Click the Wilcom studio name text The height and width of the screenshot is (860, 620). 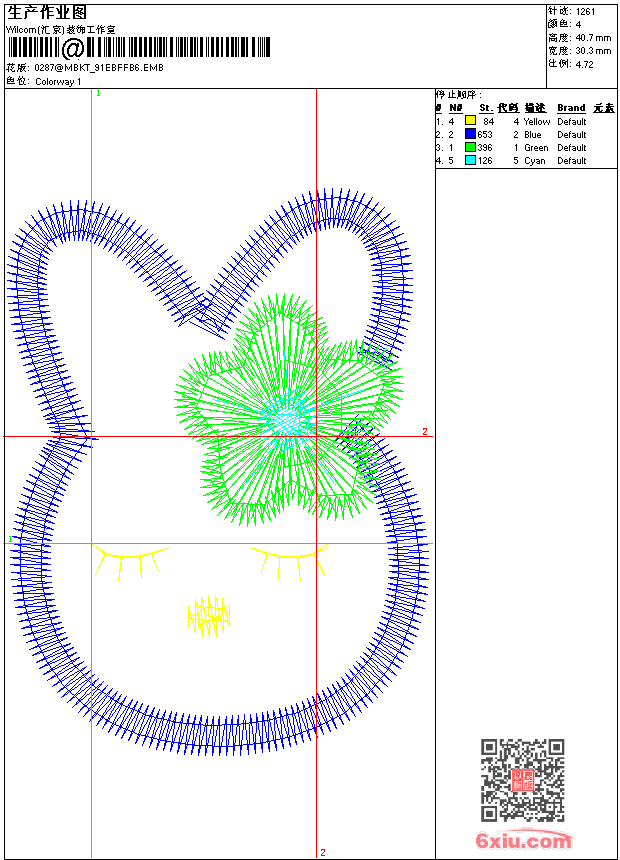[61, 30]
